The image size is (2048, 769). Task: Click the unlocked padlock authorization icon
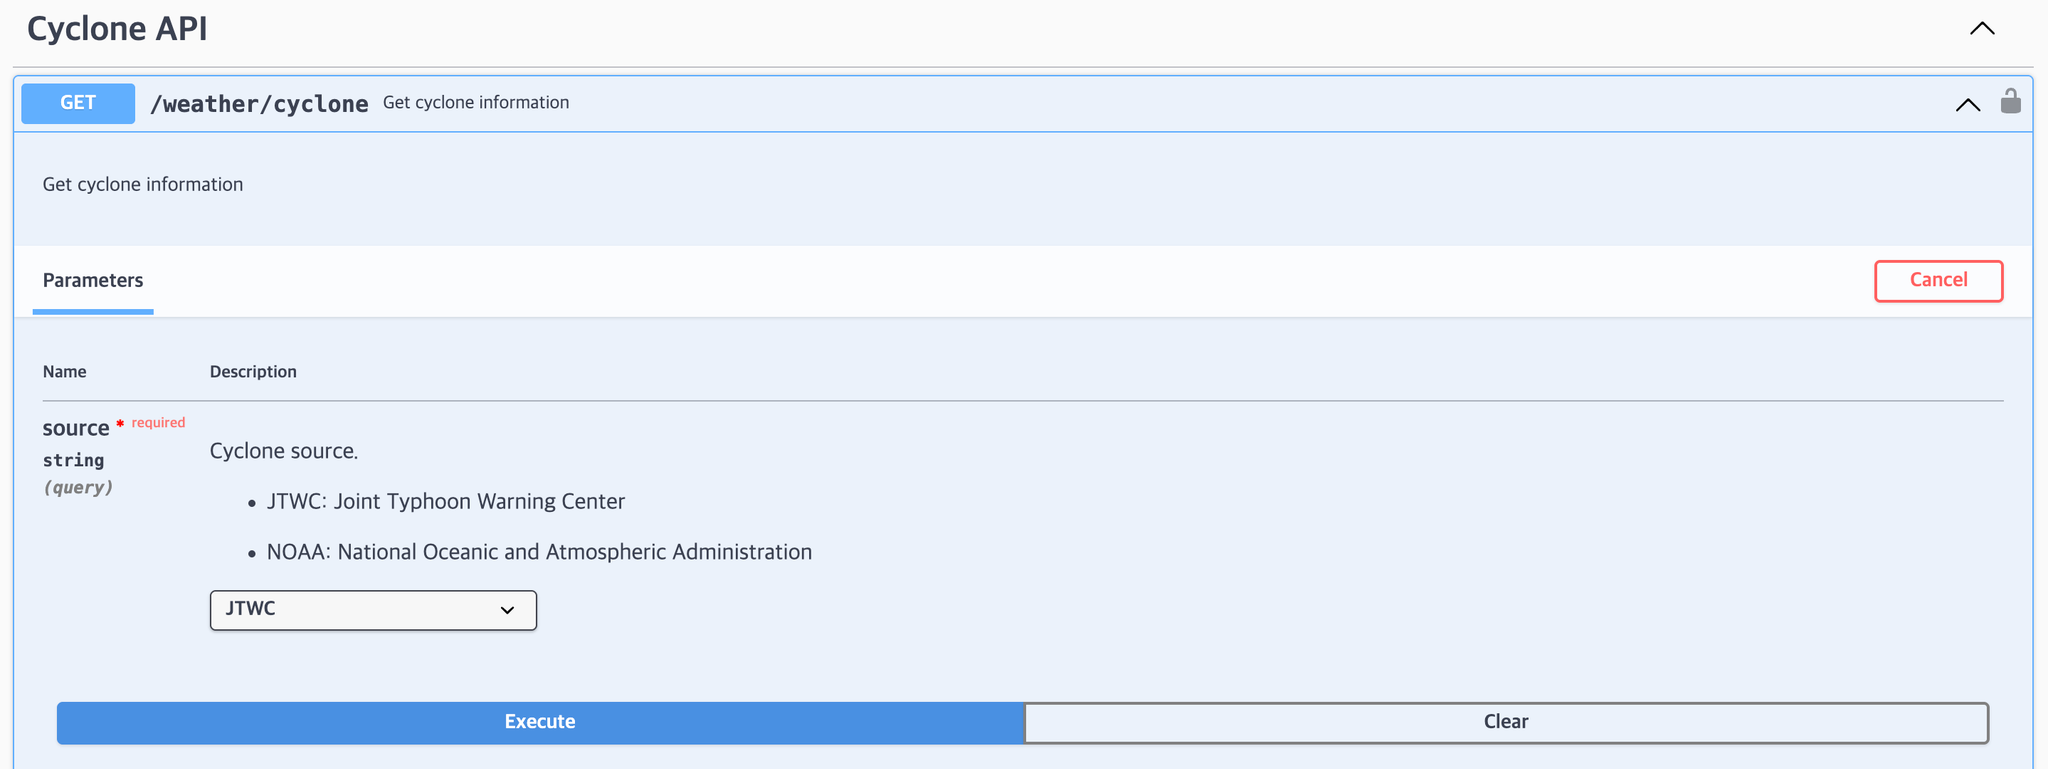coord(2010,101)
